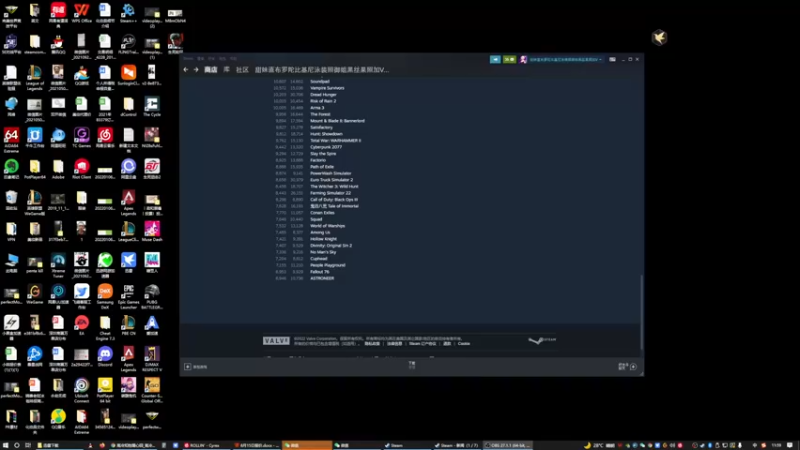800x450 pixels.
Task: Select the TC Games desktop icon
Action: tap(82, 138)
